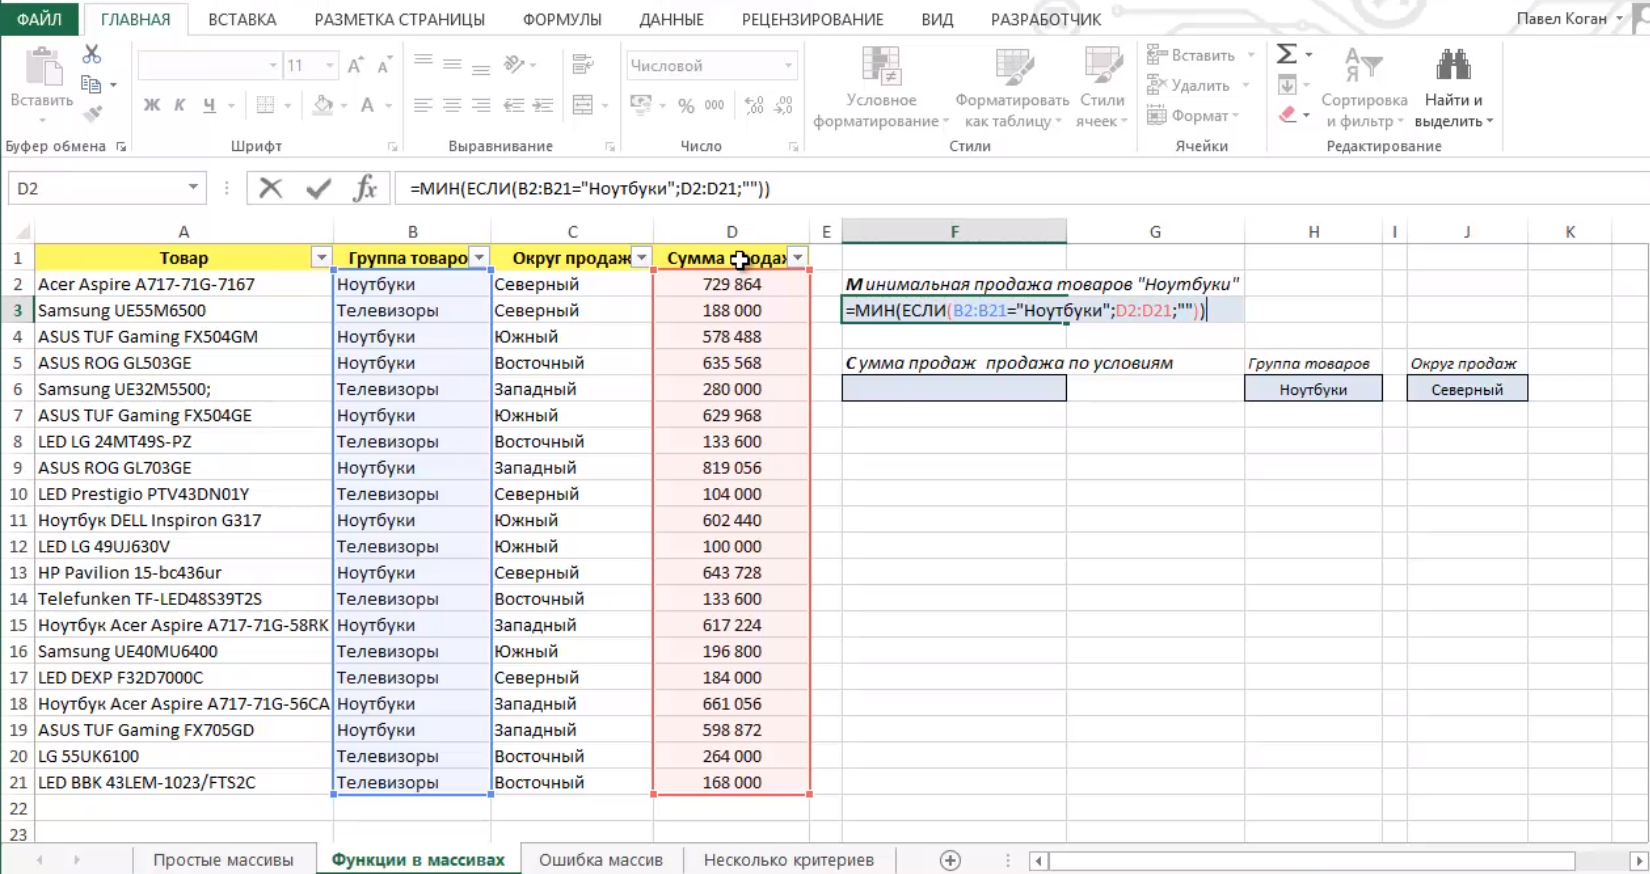The image size is (1650, 874).
Task: Open the font size dropdown
Action: click(x=329, y=66)
